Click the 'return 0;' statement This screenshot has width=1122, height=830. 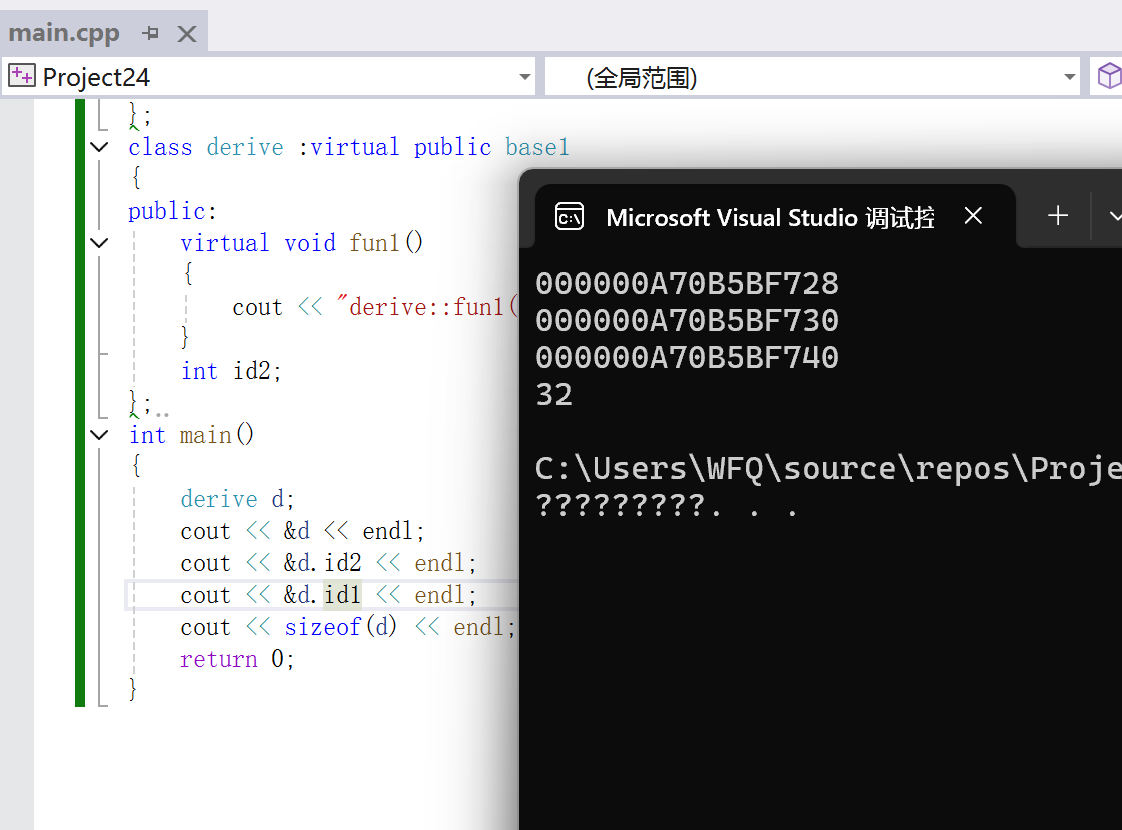point(237,659)
